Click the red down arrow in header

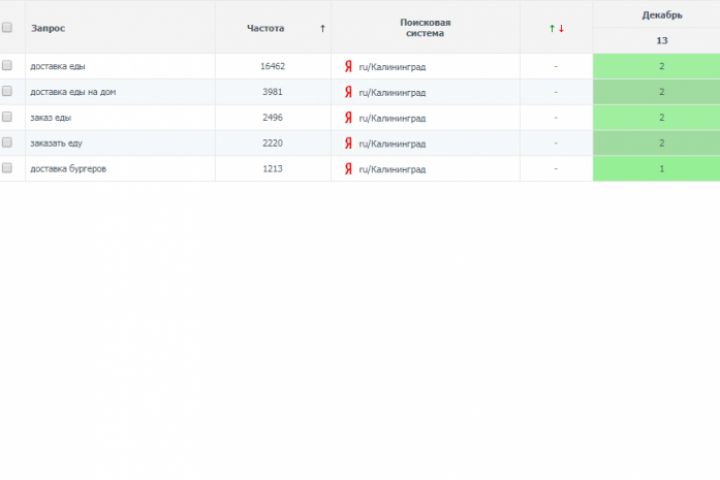coord(561,28)
